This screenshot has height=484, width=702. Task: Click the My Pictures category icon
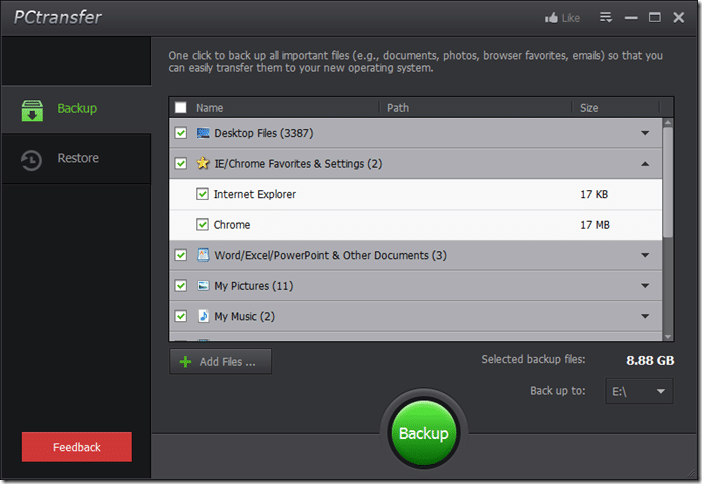pyautogui.click(x=203, y=286)
